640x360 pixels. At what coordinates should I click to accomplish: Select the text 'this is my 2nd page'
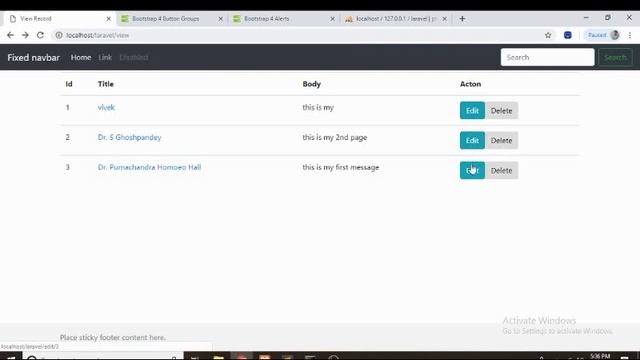point(335,138)
